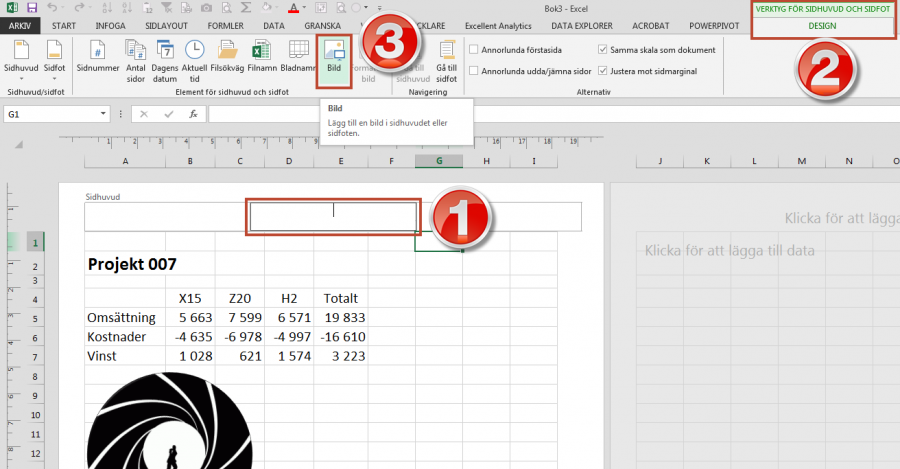Click Gå till sidfot button
The image size is (900, 469).
click(x=447, y=61)
